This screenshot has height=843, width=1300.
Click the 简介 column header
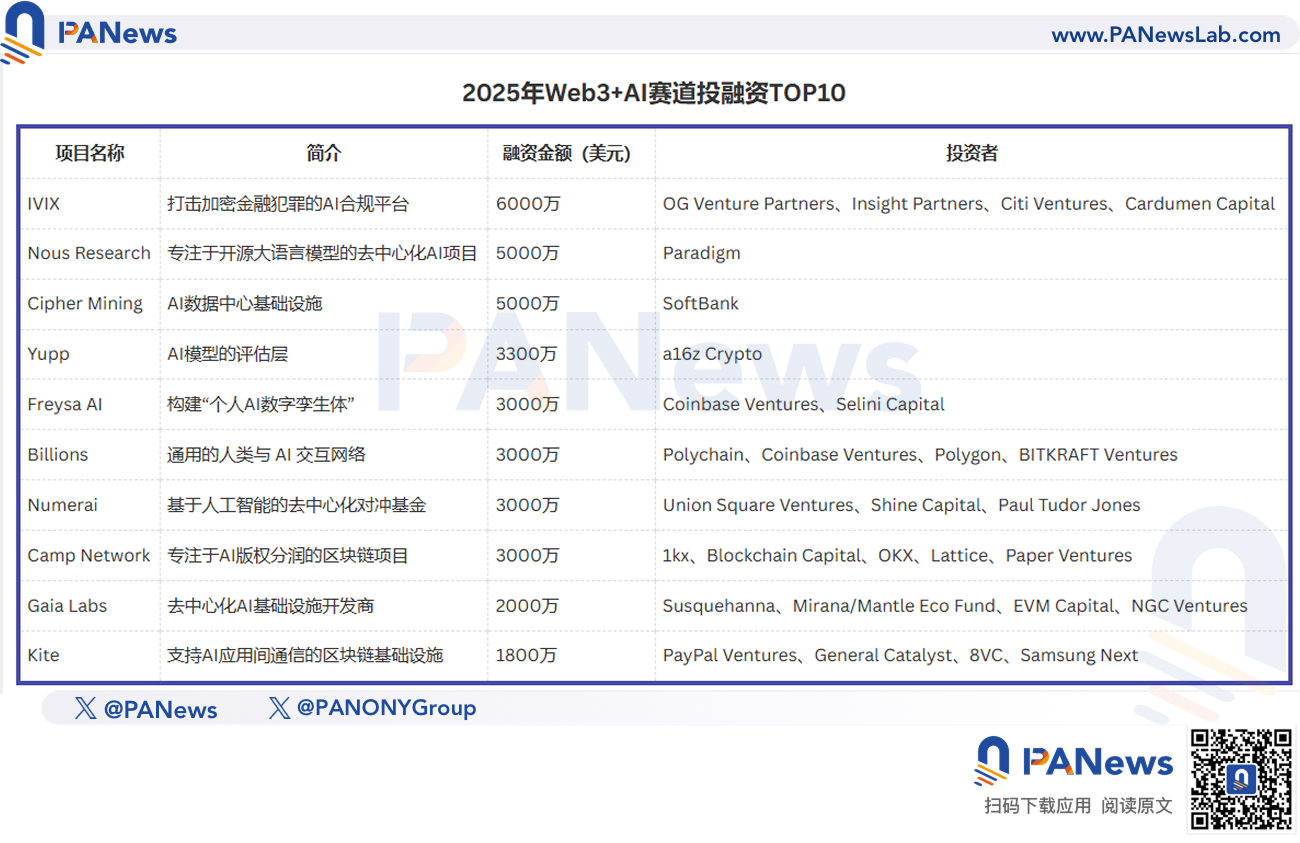[324, 153]
